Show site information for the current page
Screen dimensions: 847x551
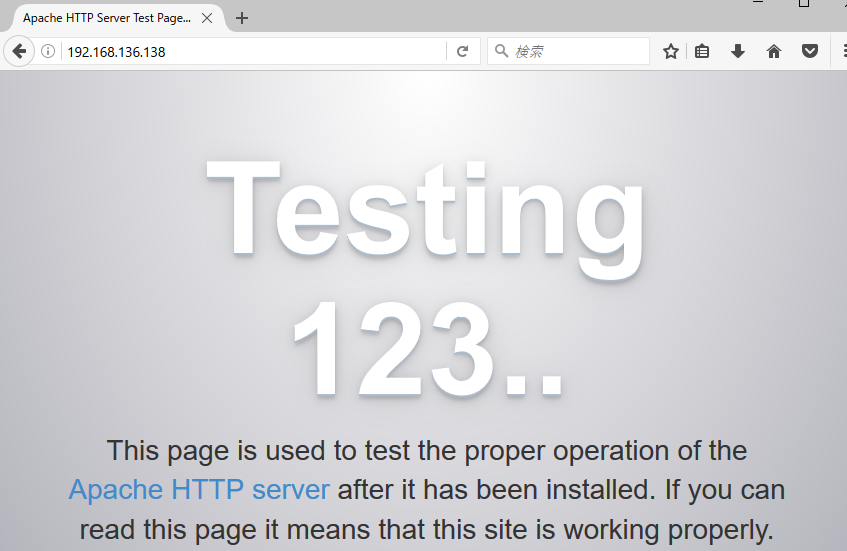[x=47, y=52]
